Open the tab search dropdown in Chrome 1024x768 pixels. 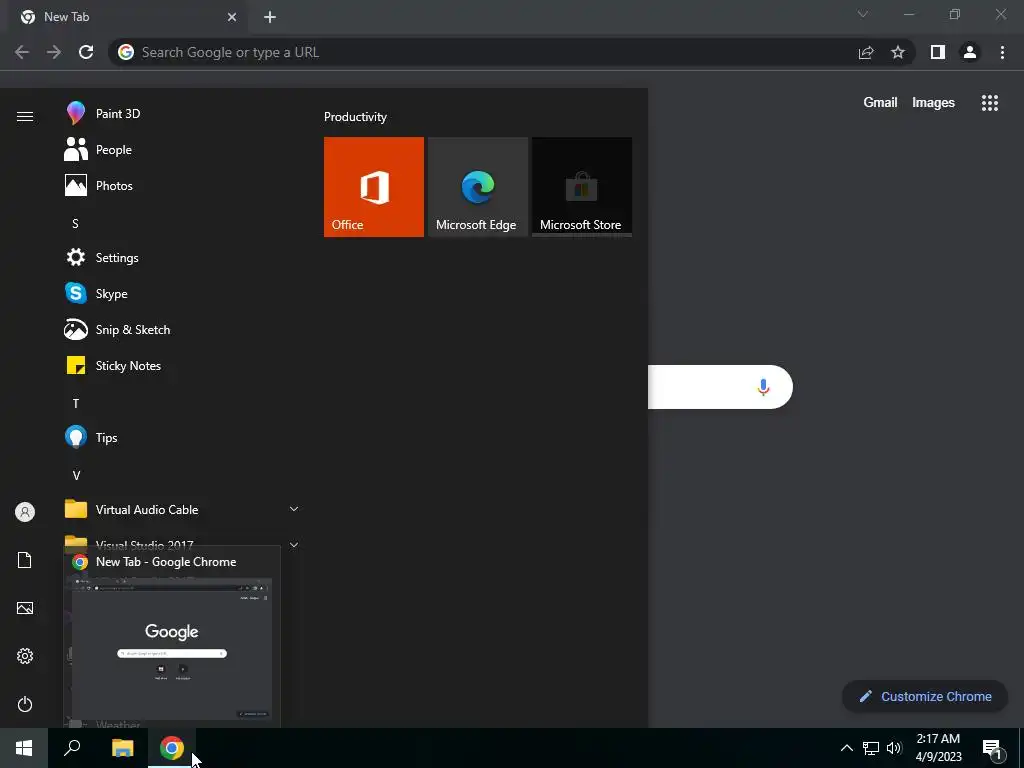coord(863,14)
